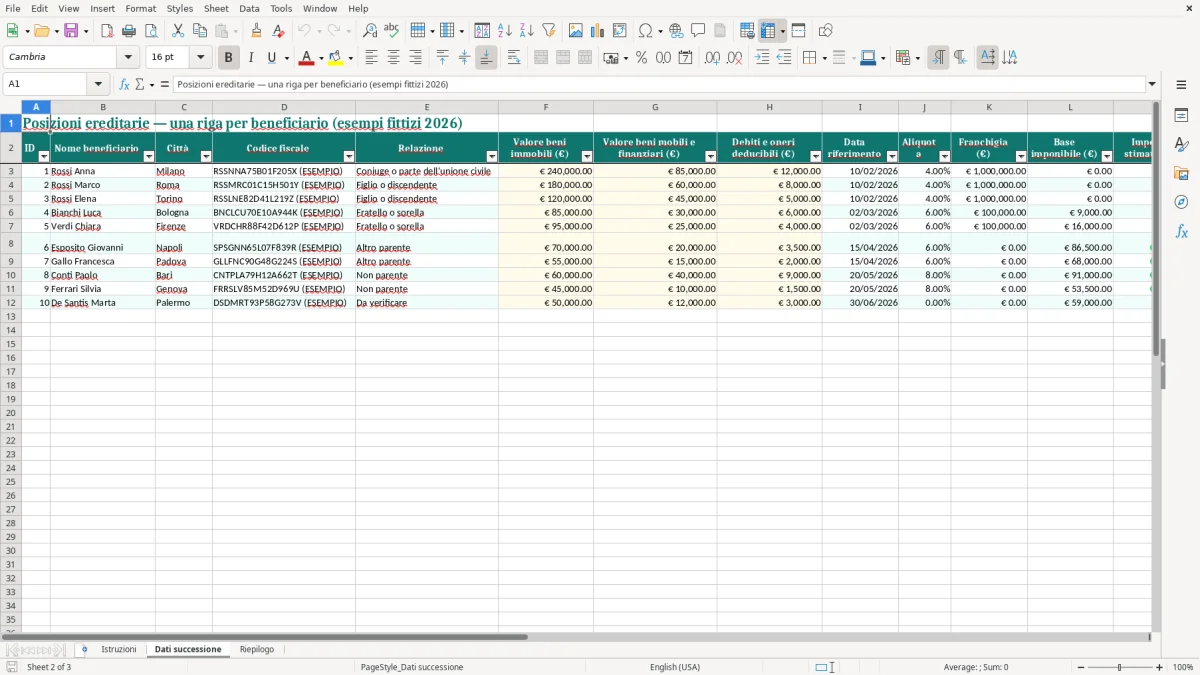Insert a pivot table
The height and width of the screenshot is (675, 1200).
pos(620,31)
